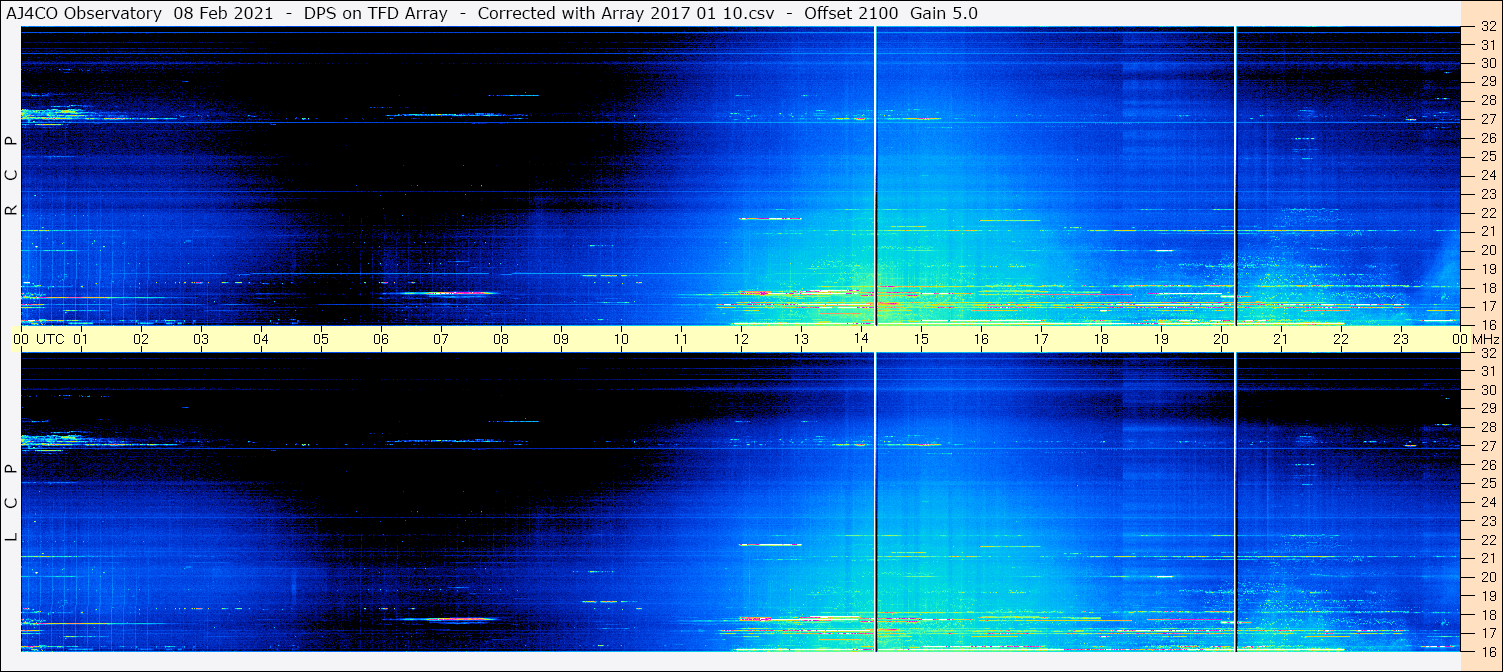This screenshot has height=672, width=1503.
Task: Click the LCP polarization label
Action: [11, 503]
